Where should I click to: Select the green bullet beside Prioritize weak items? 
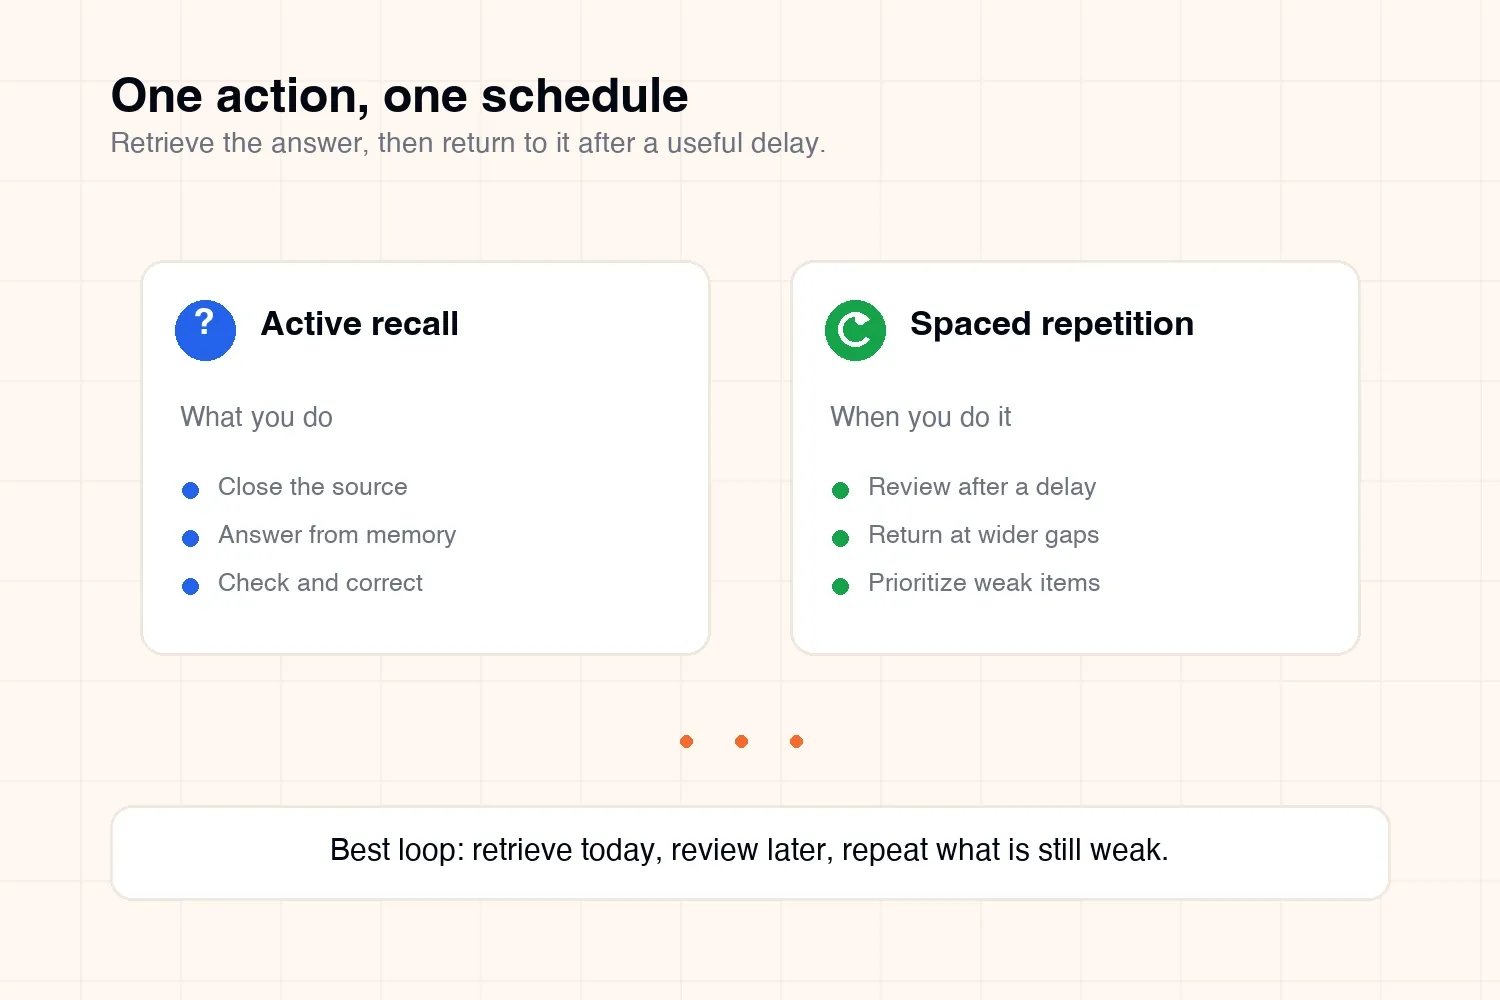(840, 586)
